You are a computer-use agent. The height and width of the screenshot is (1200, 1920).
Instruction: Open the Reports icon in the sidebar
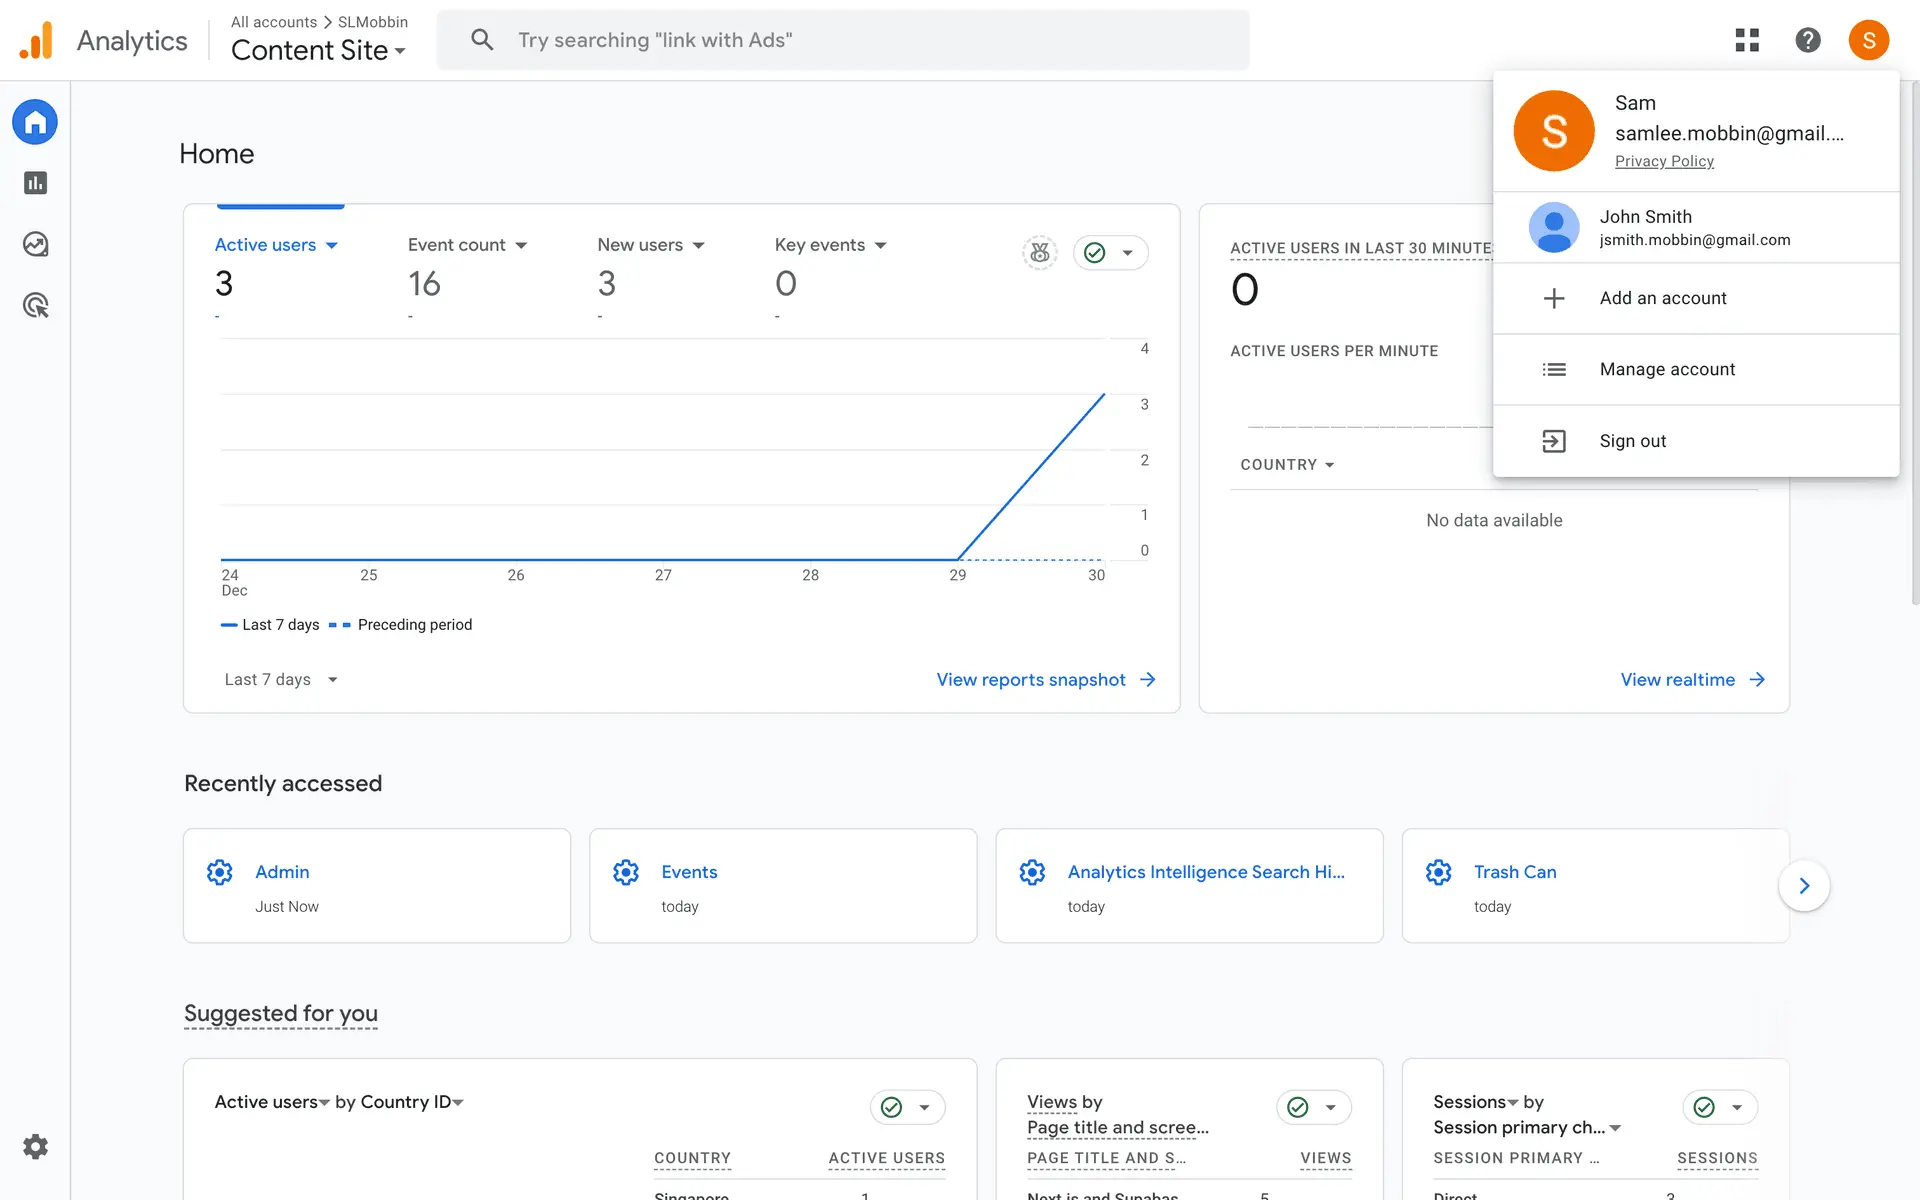[36, 183]
